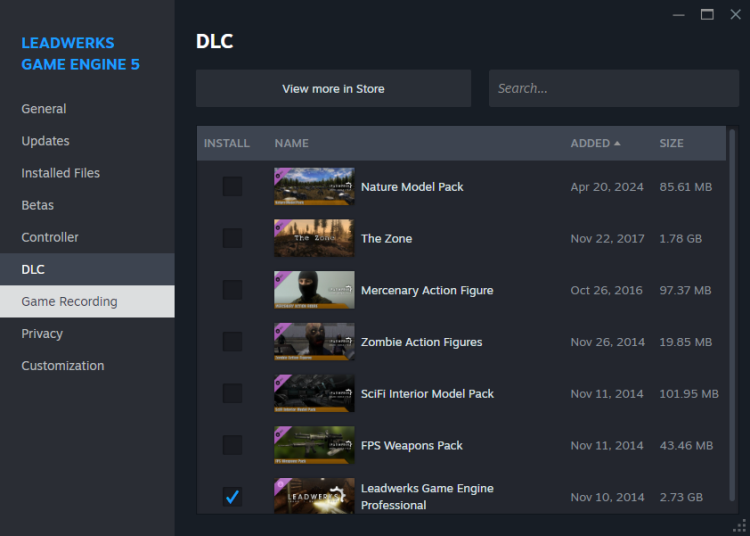Click the Mercenary Action Figure thumbnail
The height and width of the screenshot is (536, 750).
point(314,290)
